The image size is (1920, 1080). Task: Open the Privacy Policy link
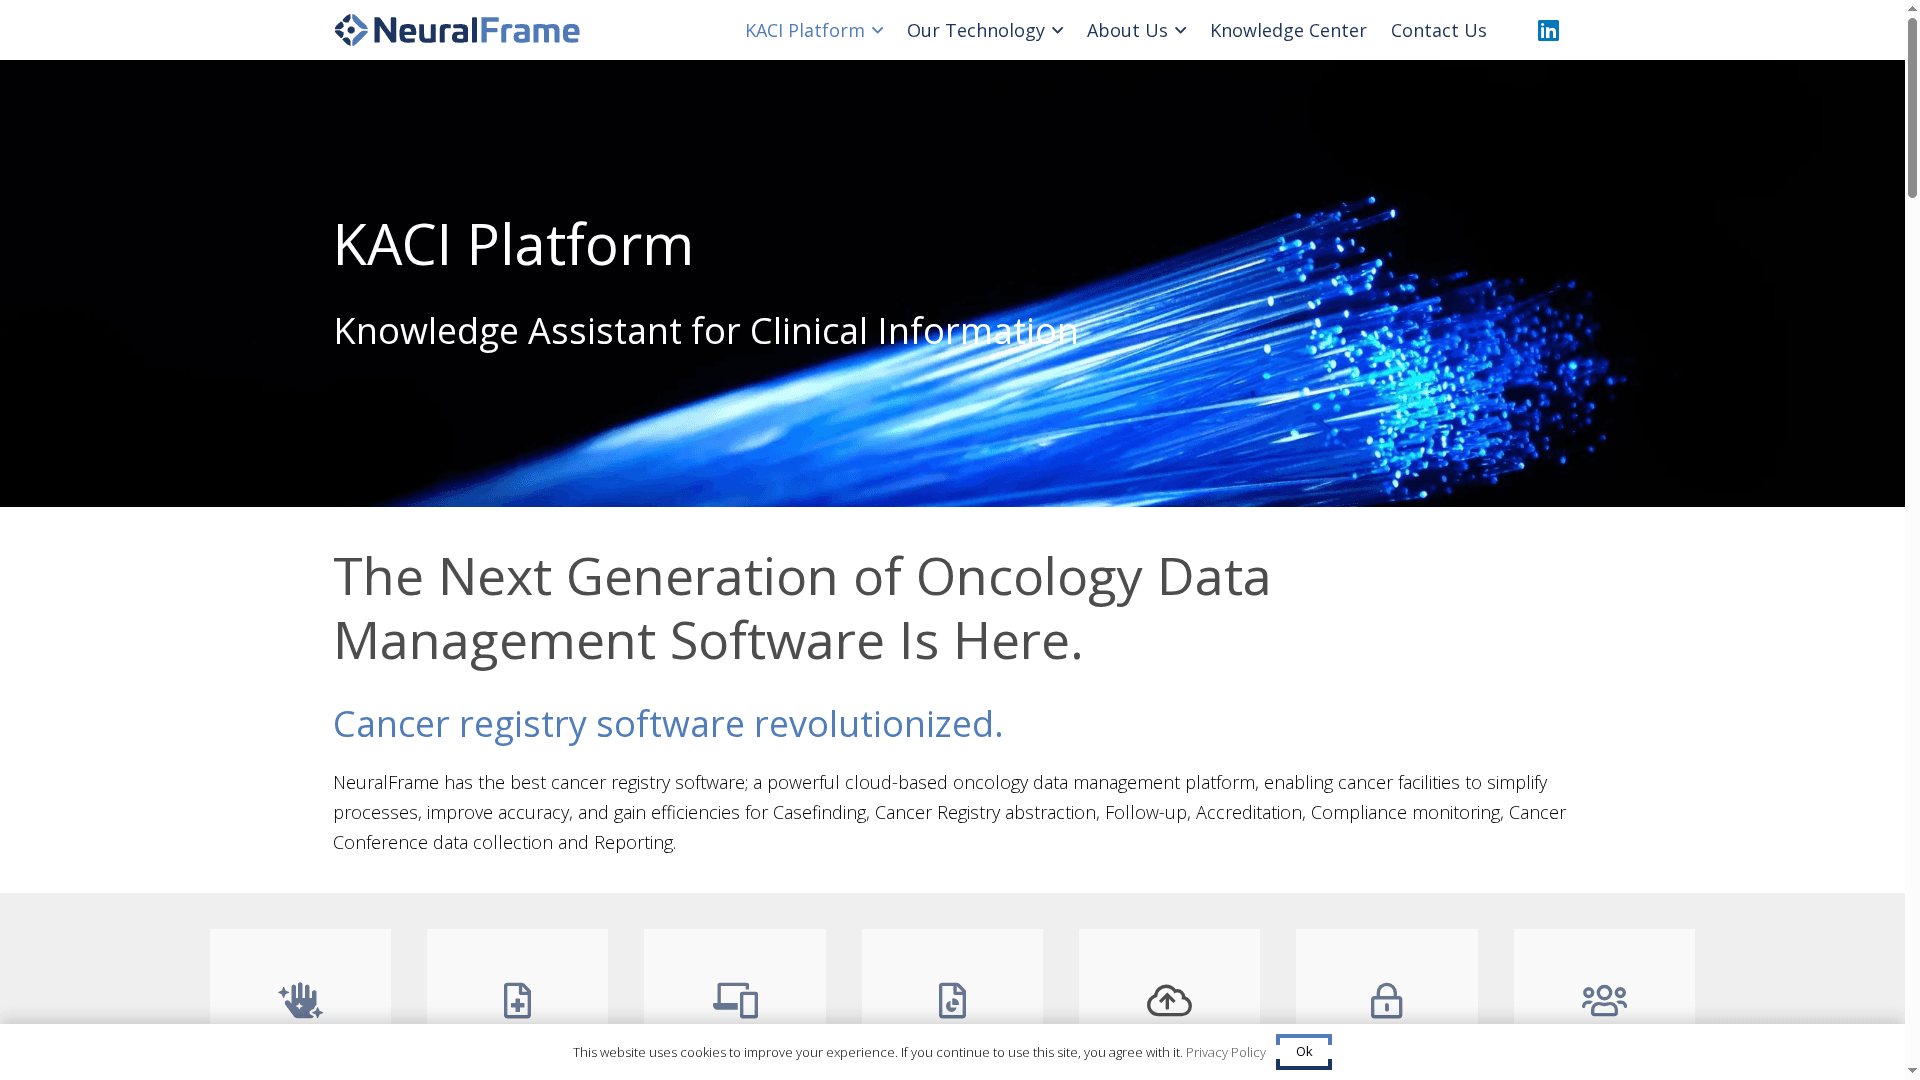1224,1052
